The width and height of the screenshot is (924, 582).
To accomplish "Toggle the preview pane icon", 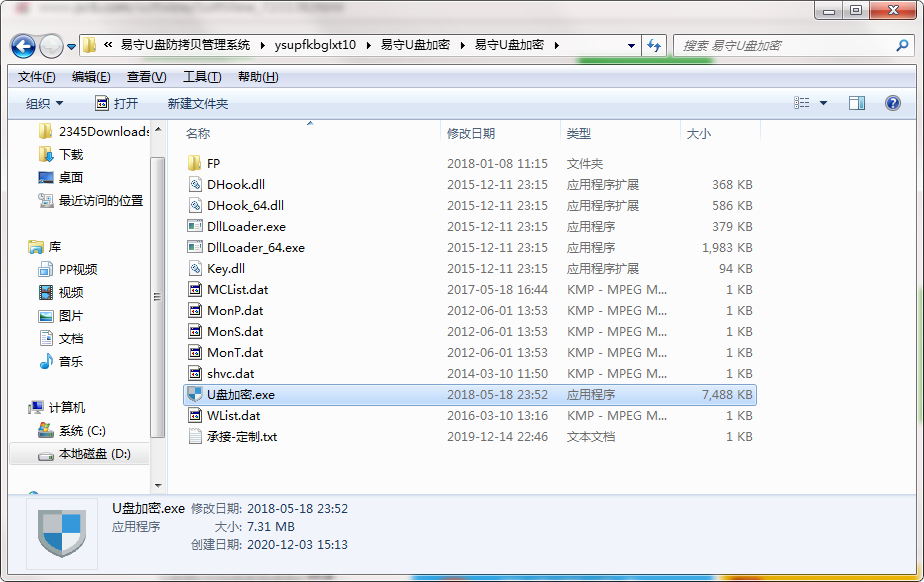I will 857,104.
